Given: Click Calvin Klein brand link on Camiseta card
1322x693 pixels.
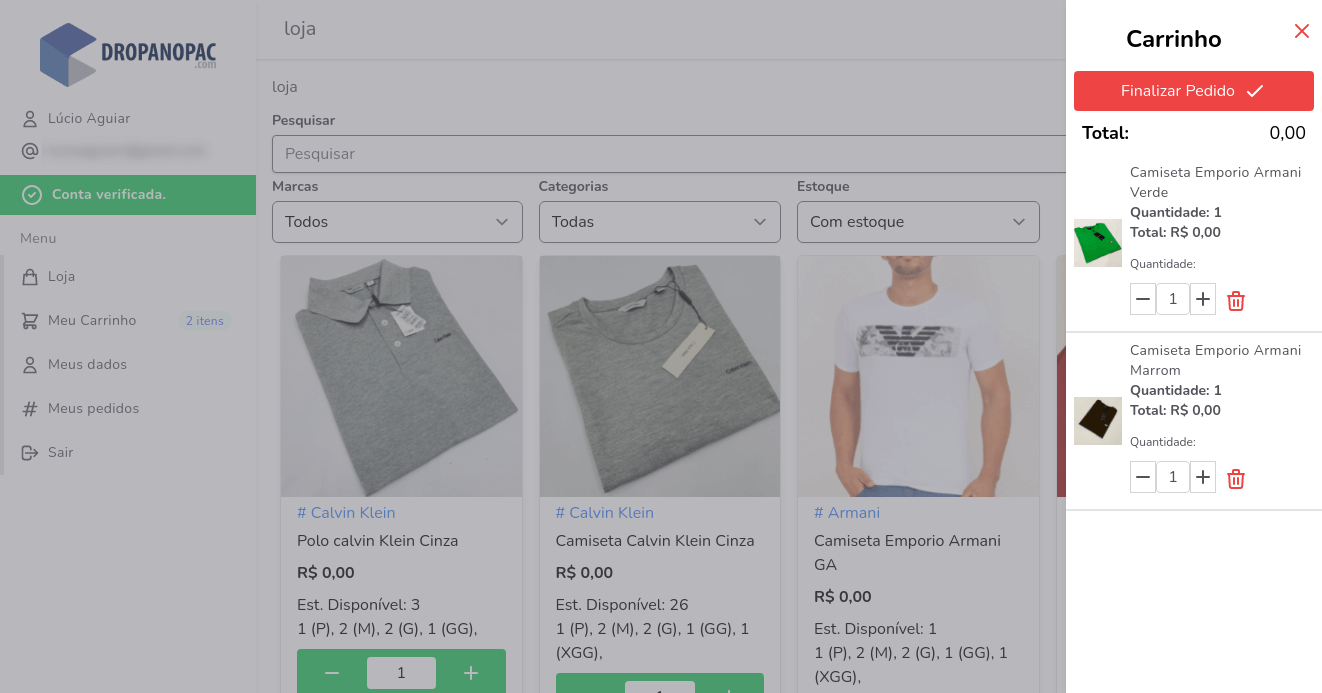Looking at the screenshot, I should coord(605,512).
